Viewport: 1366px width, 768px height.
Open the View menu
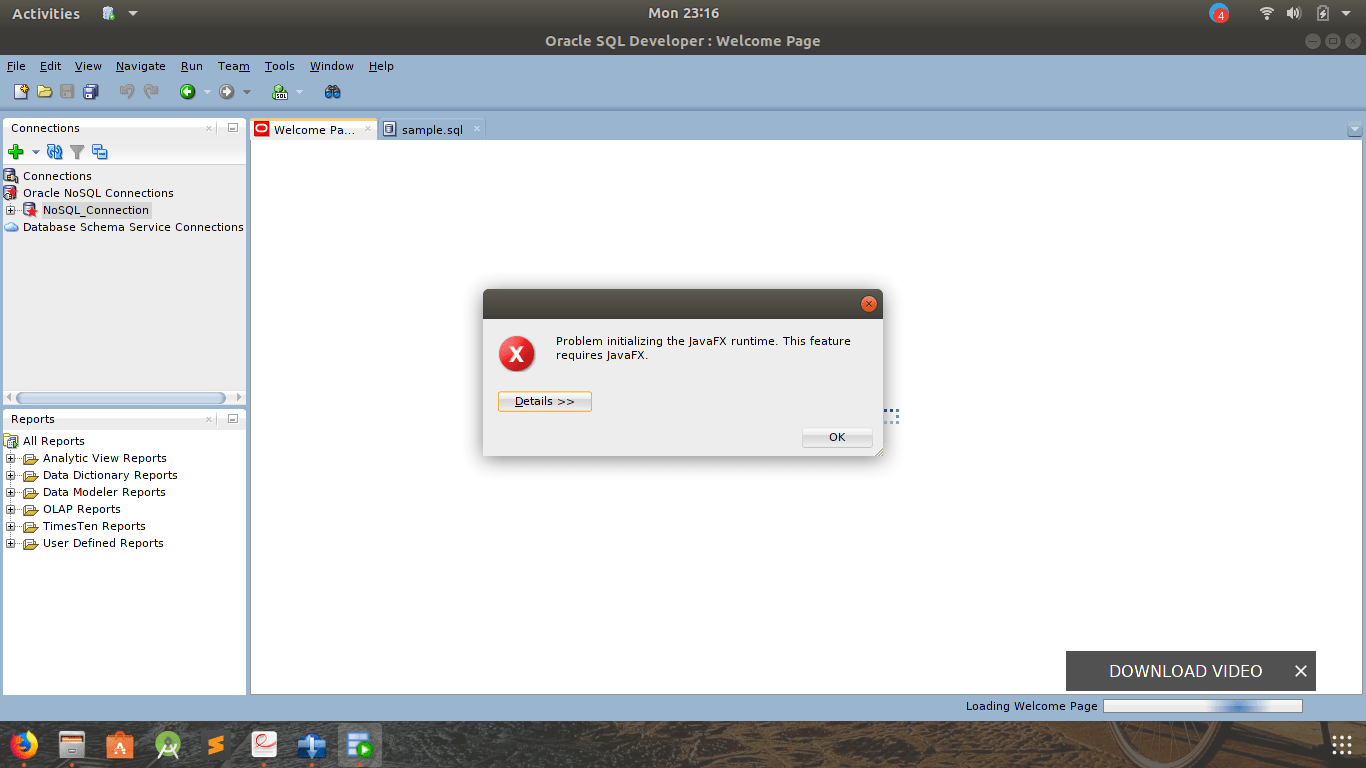[x=88, y=66]
